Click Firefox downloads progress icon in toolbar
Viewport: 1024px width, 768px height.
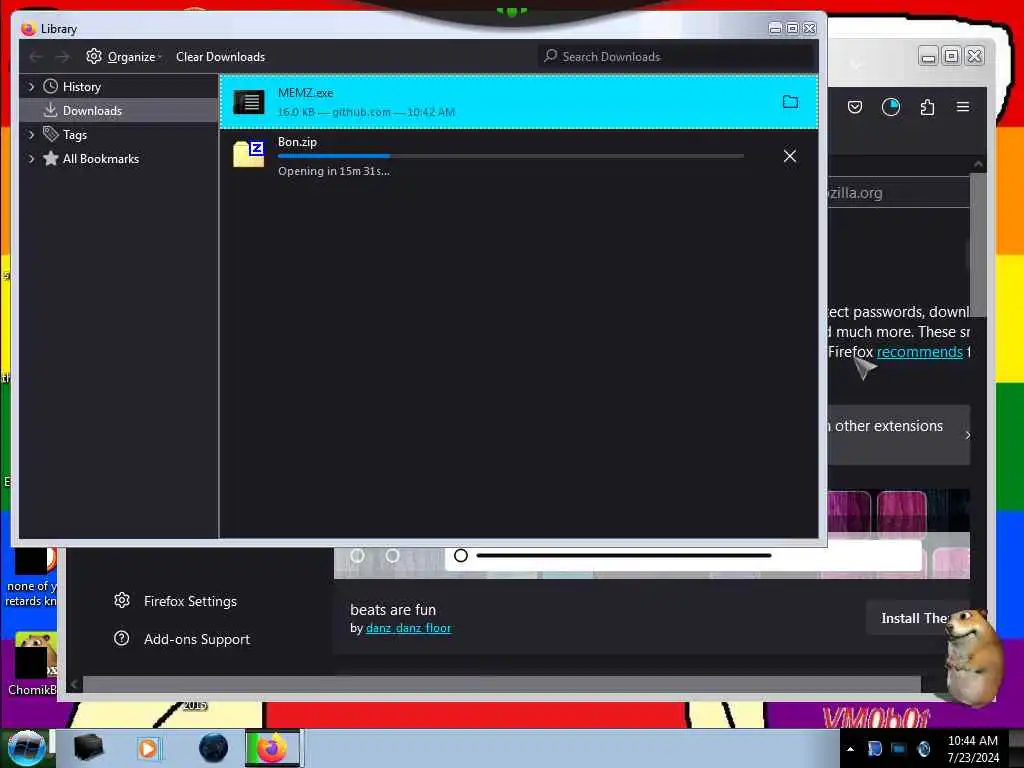[891, 107]
